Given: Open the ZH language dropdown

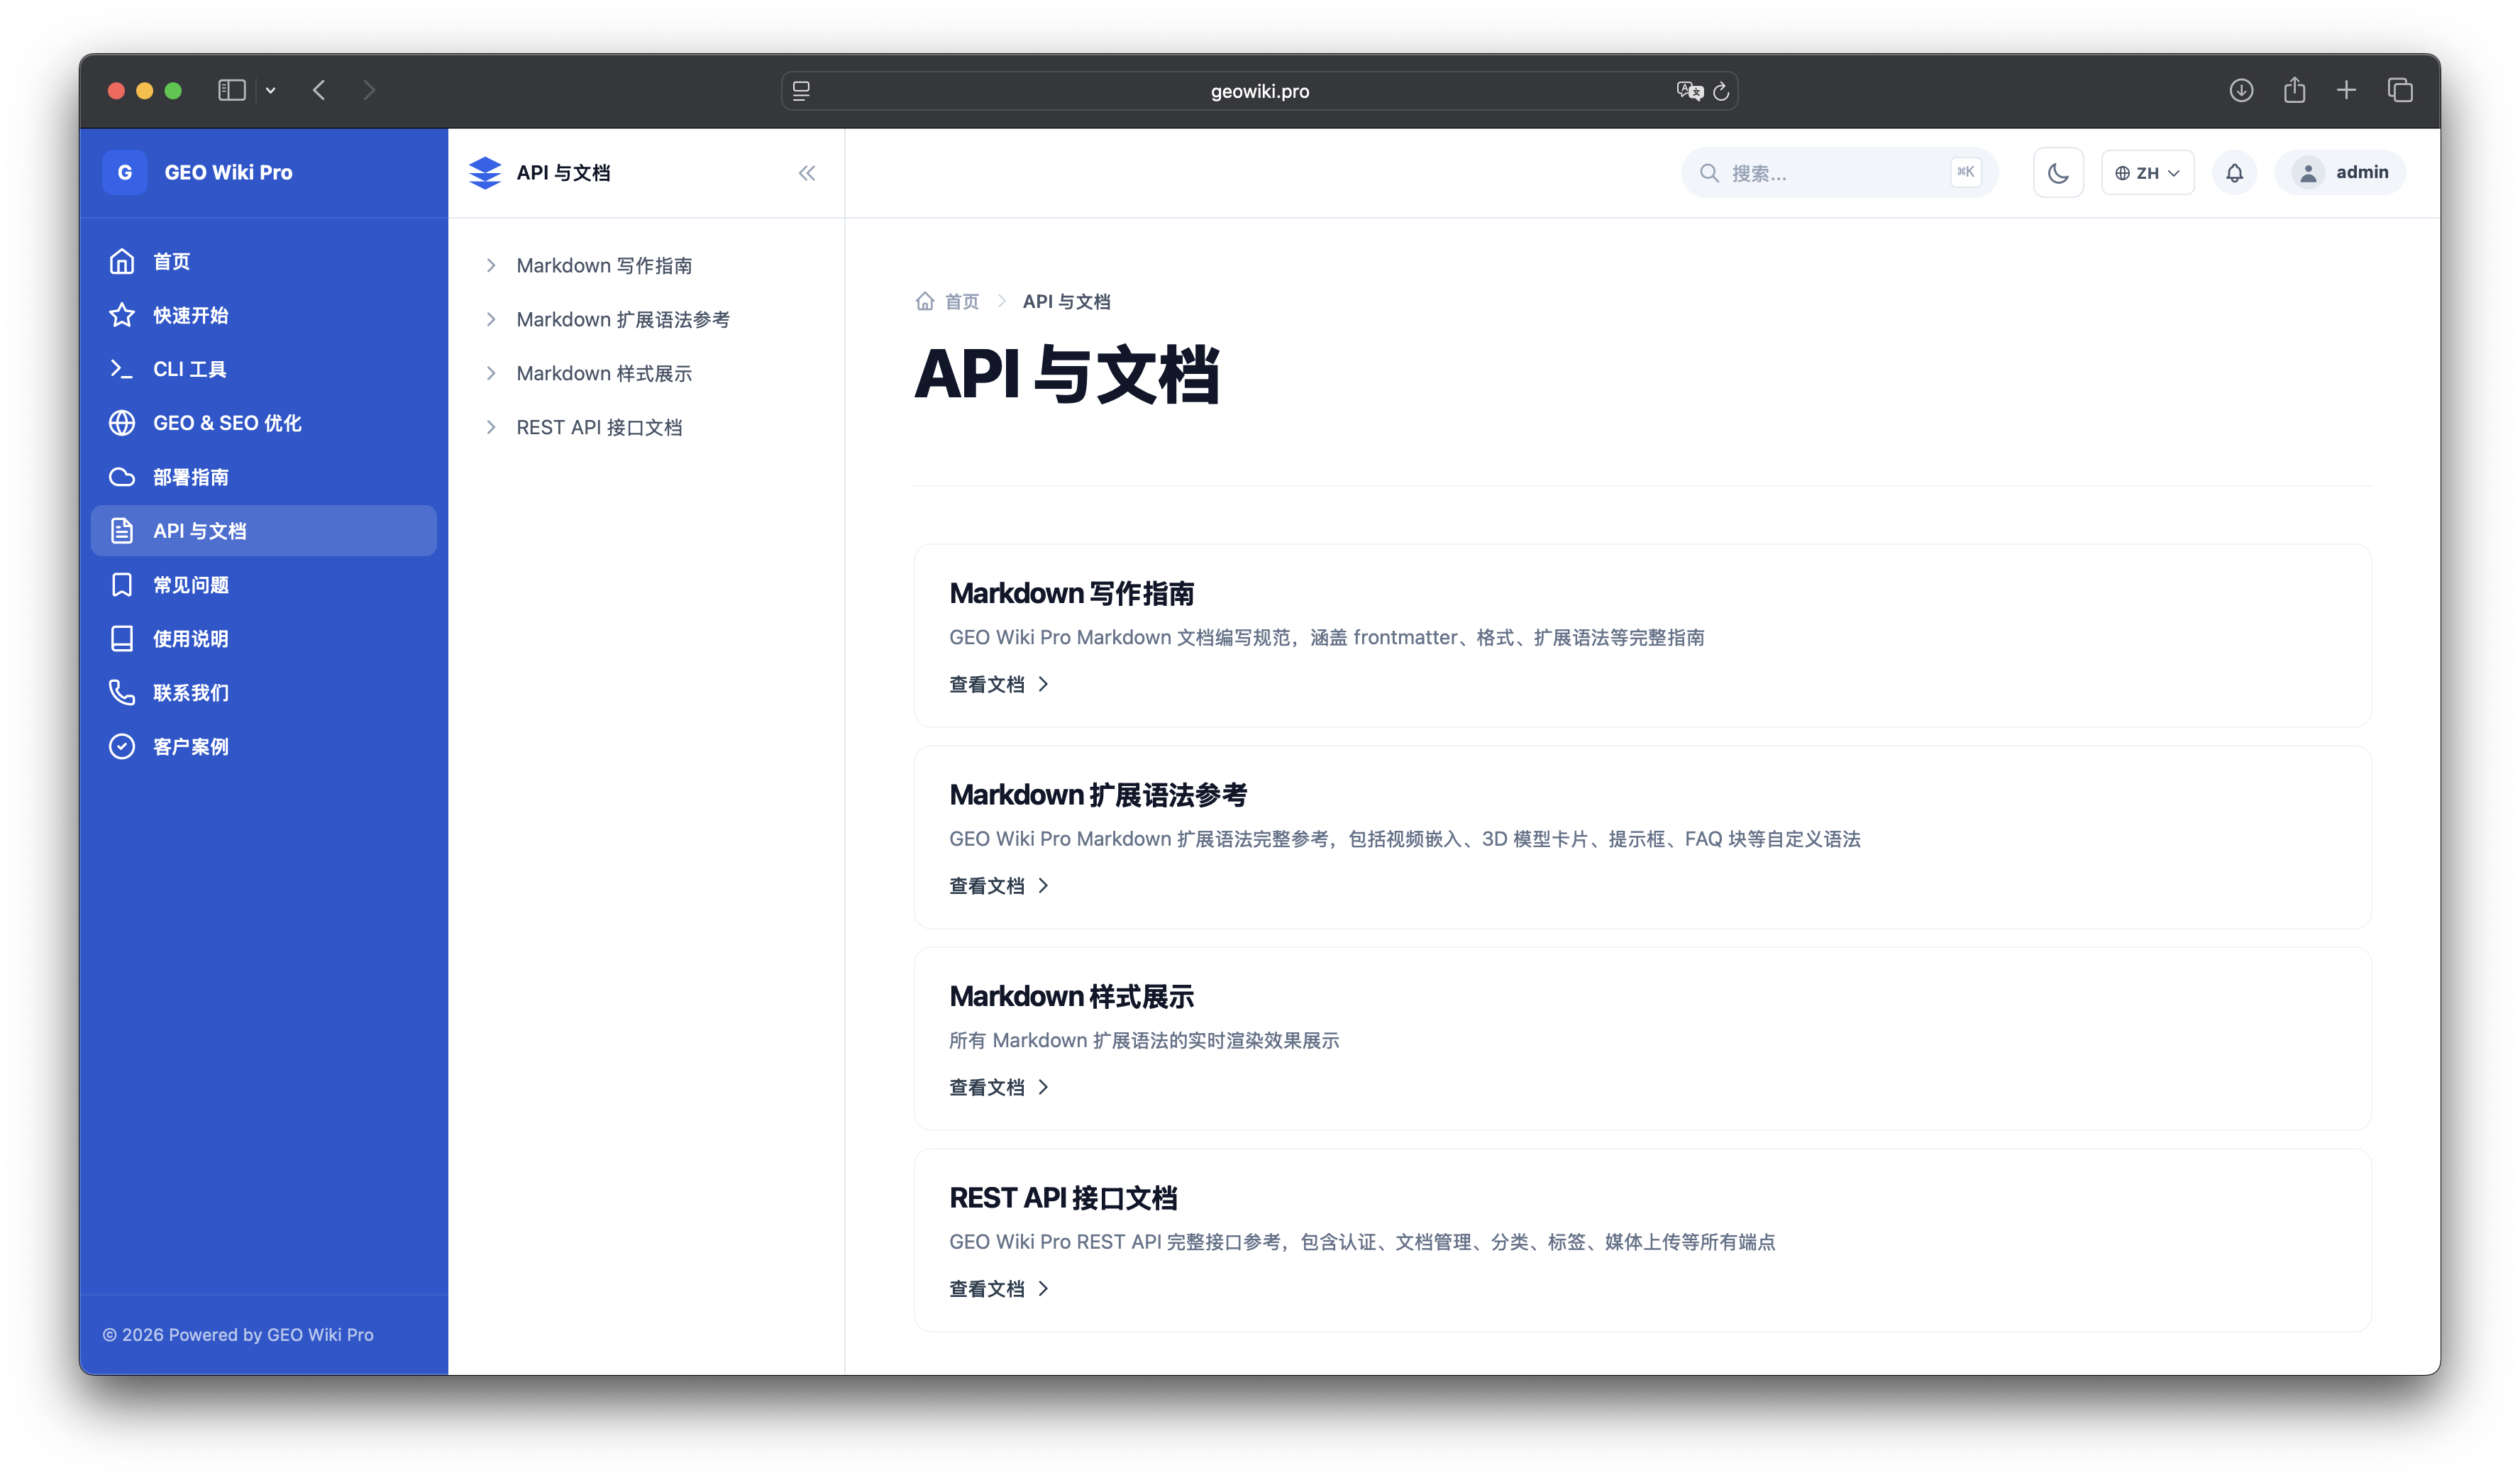Looking at the screenshot, I should coord(2147,173).
